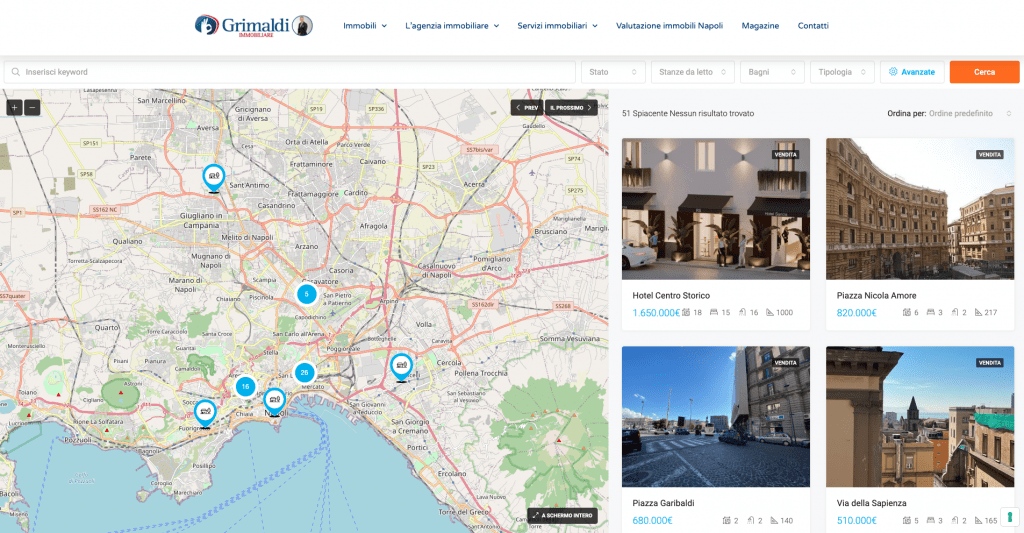Click the property marker near Cercola
The height and width of the screenshot is (533, 1024).
[x=401, y=367]
